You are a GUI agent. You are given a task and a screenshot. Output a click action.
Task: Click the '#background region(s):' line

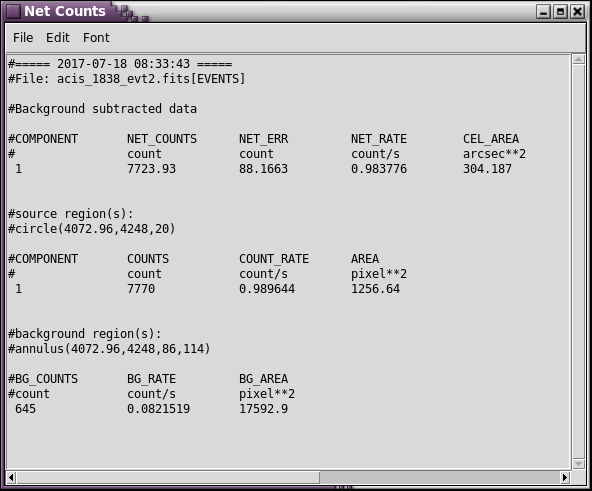pyautogui.click(x=85, y=334)
